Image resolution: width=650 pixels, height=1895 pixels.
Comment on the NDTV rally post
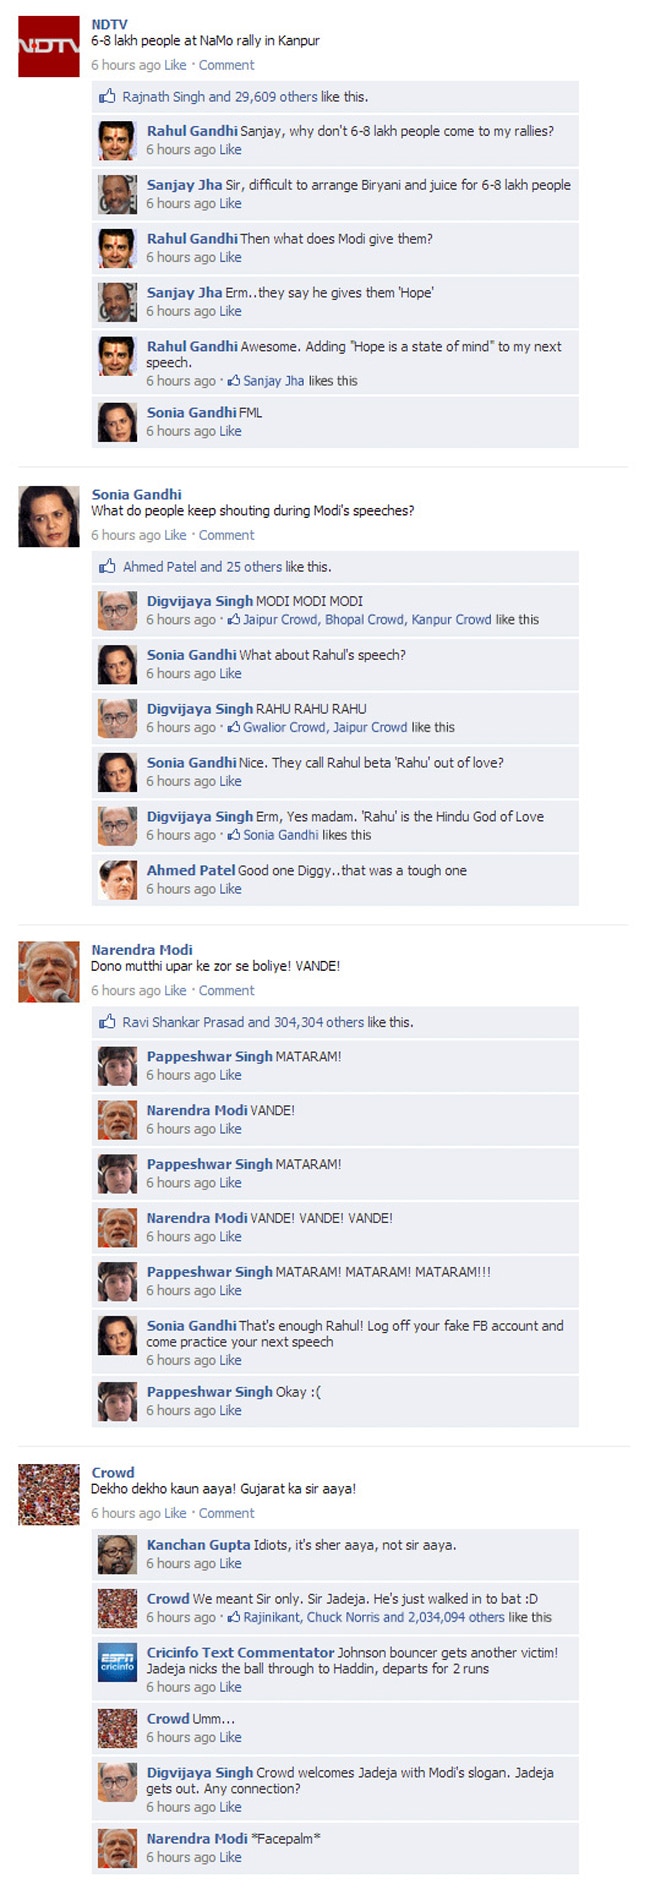(226, 65)
